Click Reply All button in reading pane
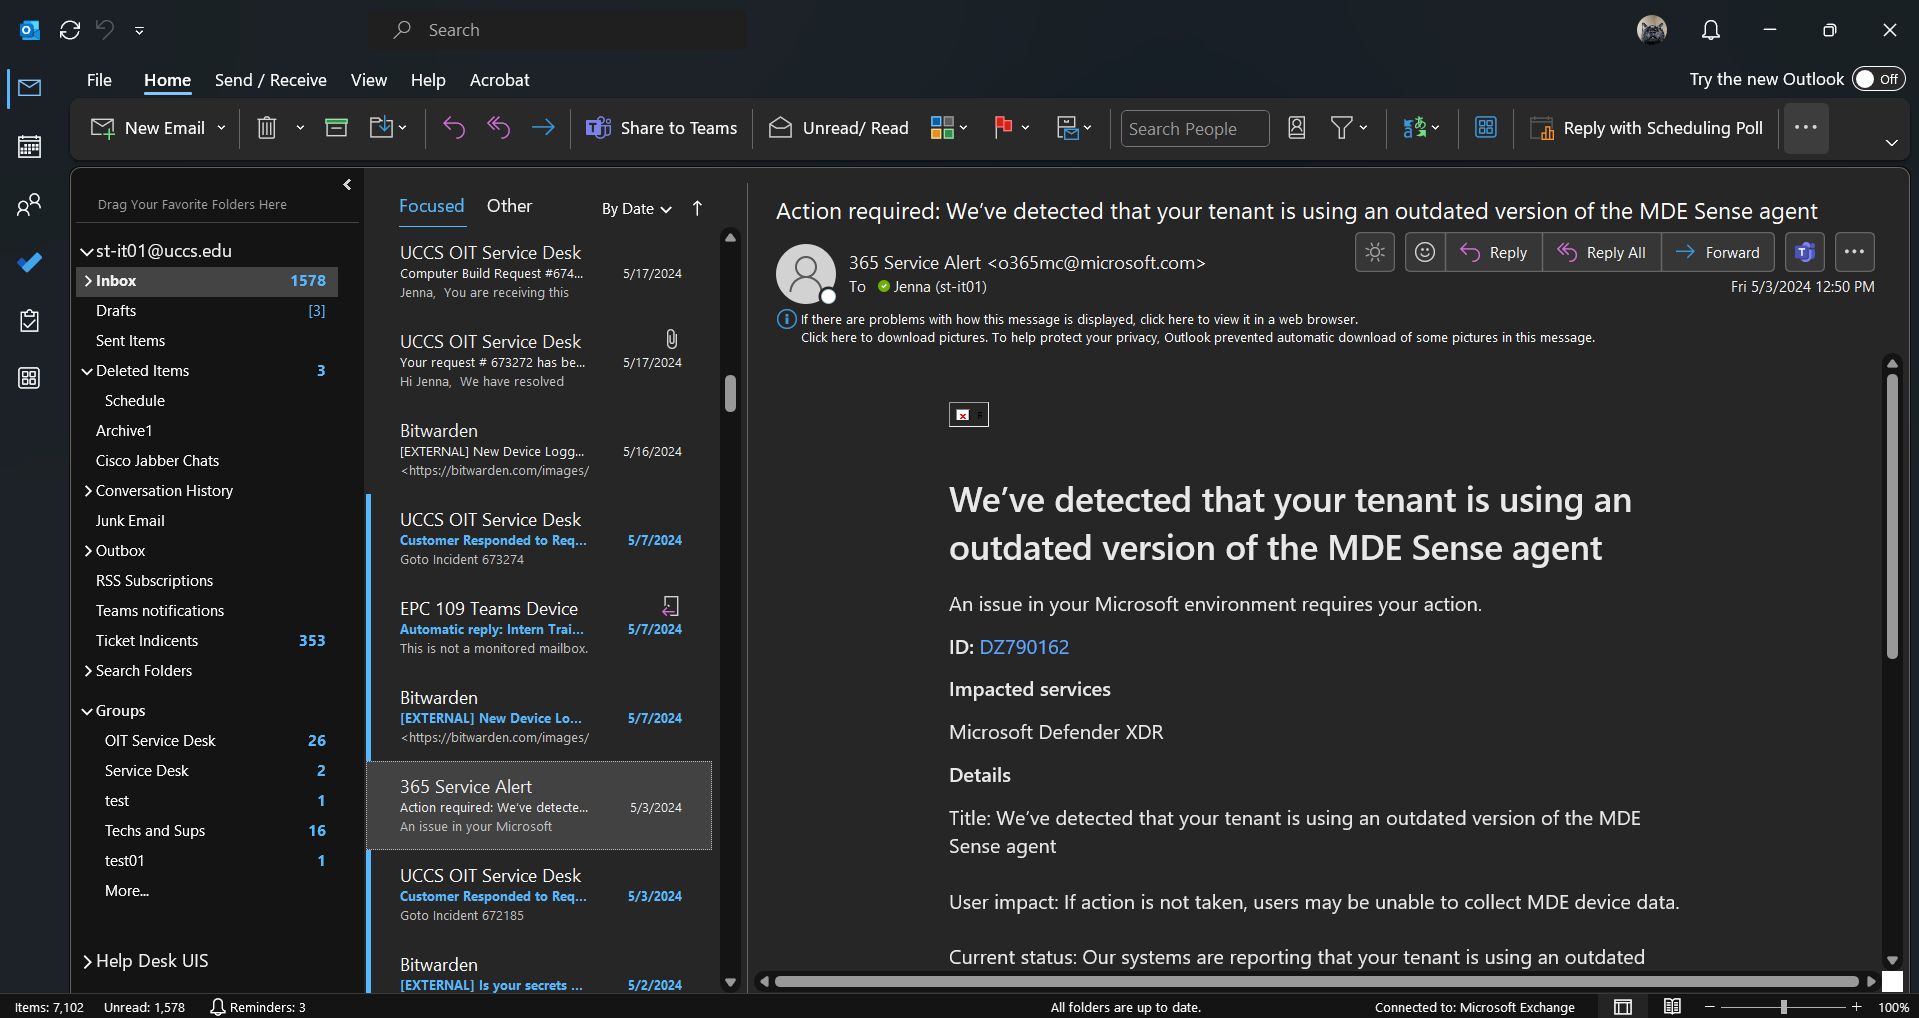The image size is (1919, 1018). [x=1602, y=253]
